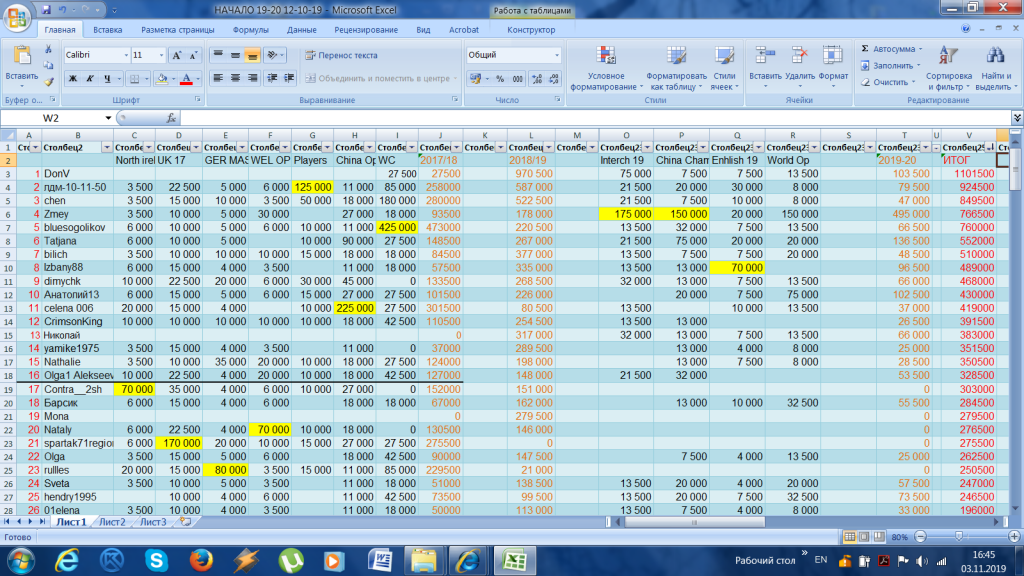Switch to the Формулы ribbon tab
The width and height of the screenshot is (1024, 576).
pos(250,30)
